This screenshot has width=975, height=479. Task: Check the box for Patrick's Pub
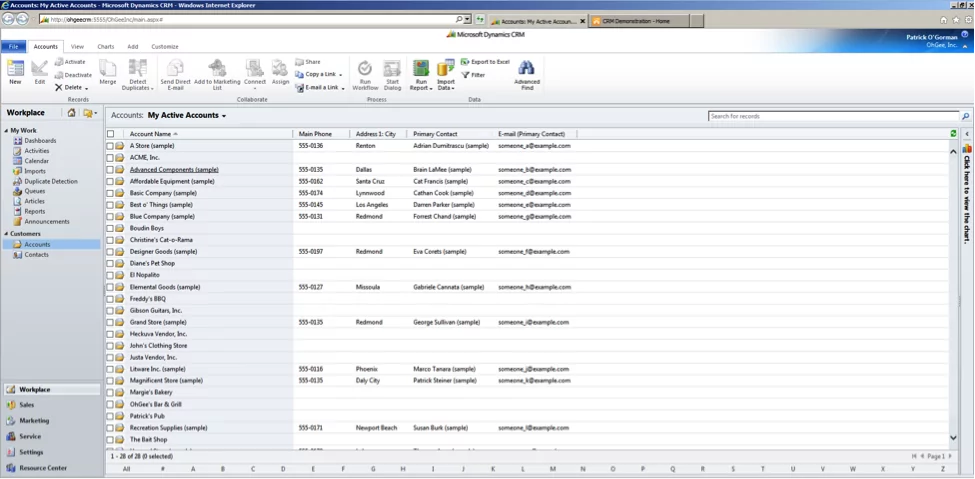(x=110, y=416)
